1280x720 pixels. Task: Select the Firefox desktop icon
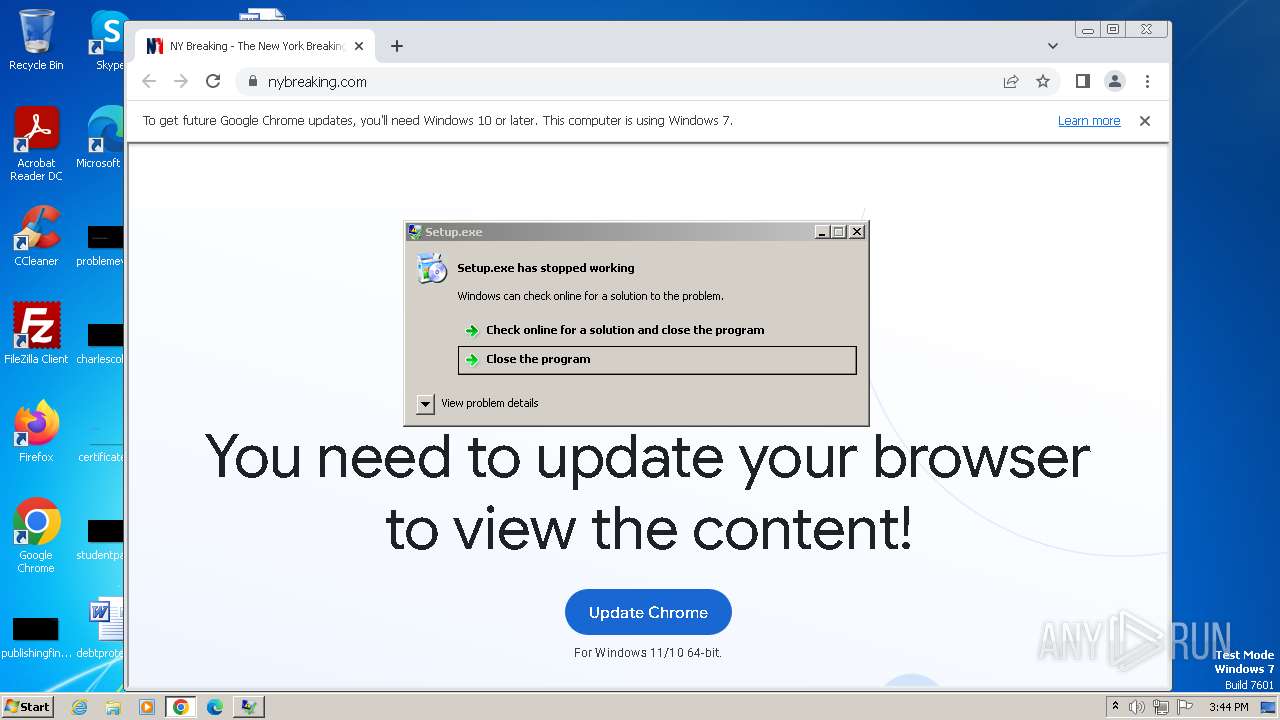(36, 431)
